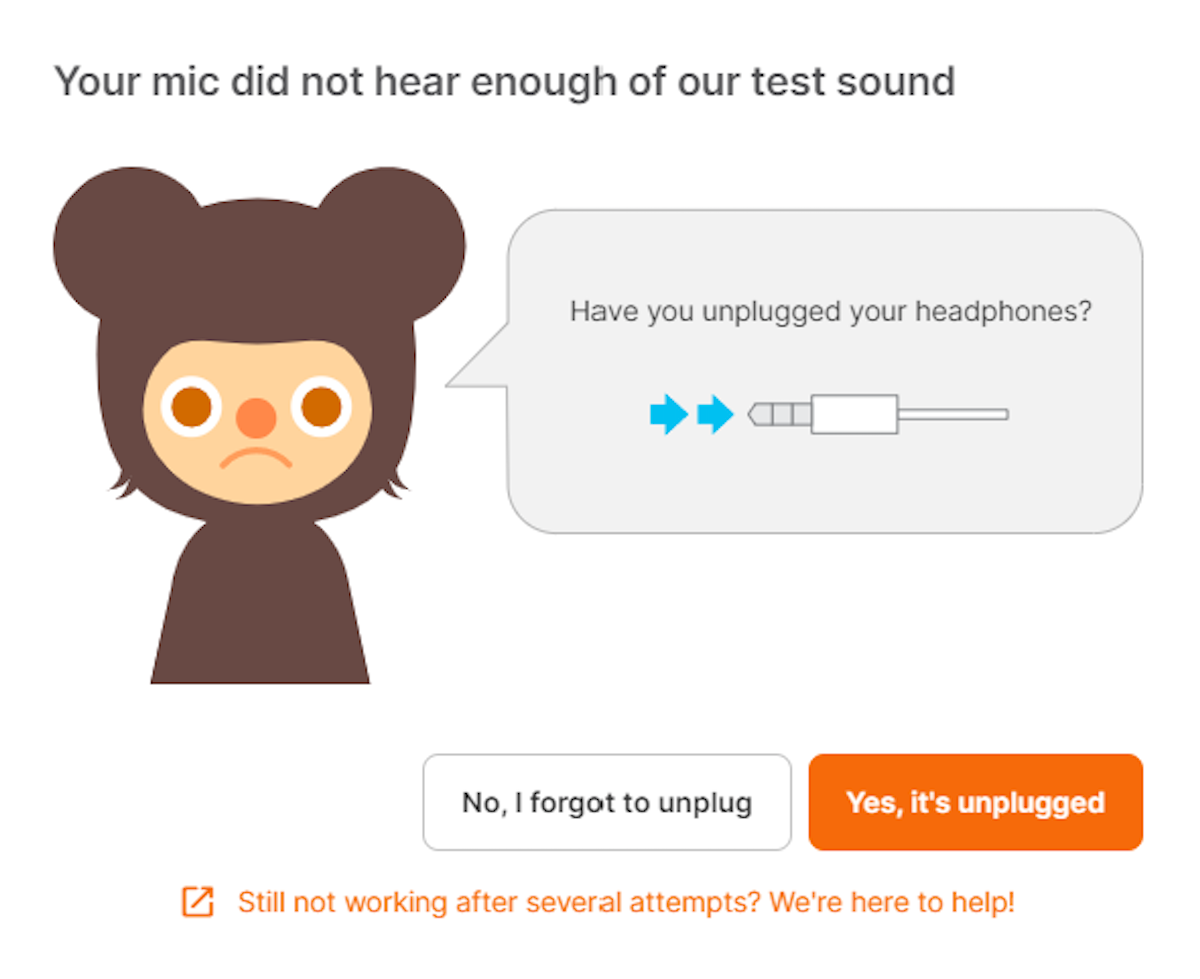Click the external-link icon beside help text

[x=197, y=902]
